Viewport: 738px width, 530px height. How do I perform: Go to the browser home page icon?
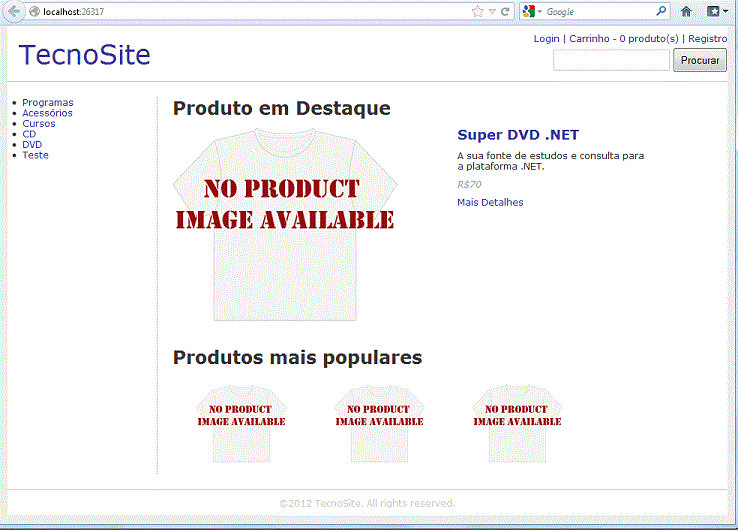pos(686,11)
